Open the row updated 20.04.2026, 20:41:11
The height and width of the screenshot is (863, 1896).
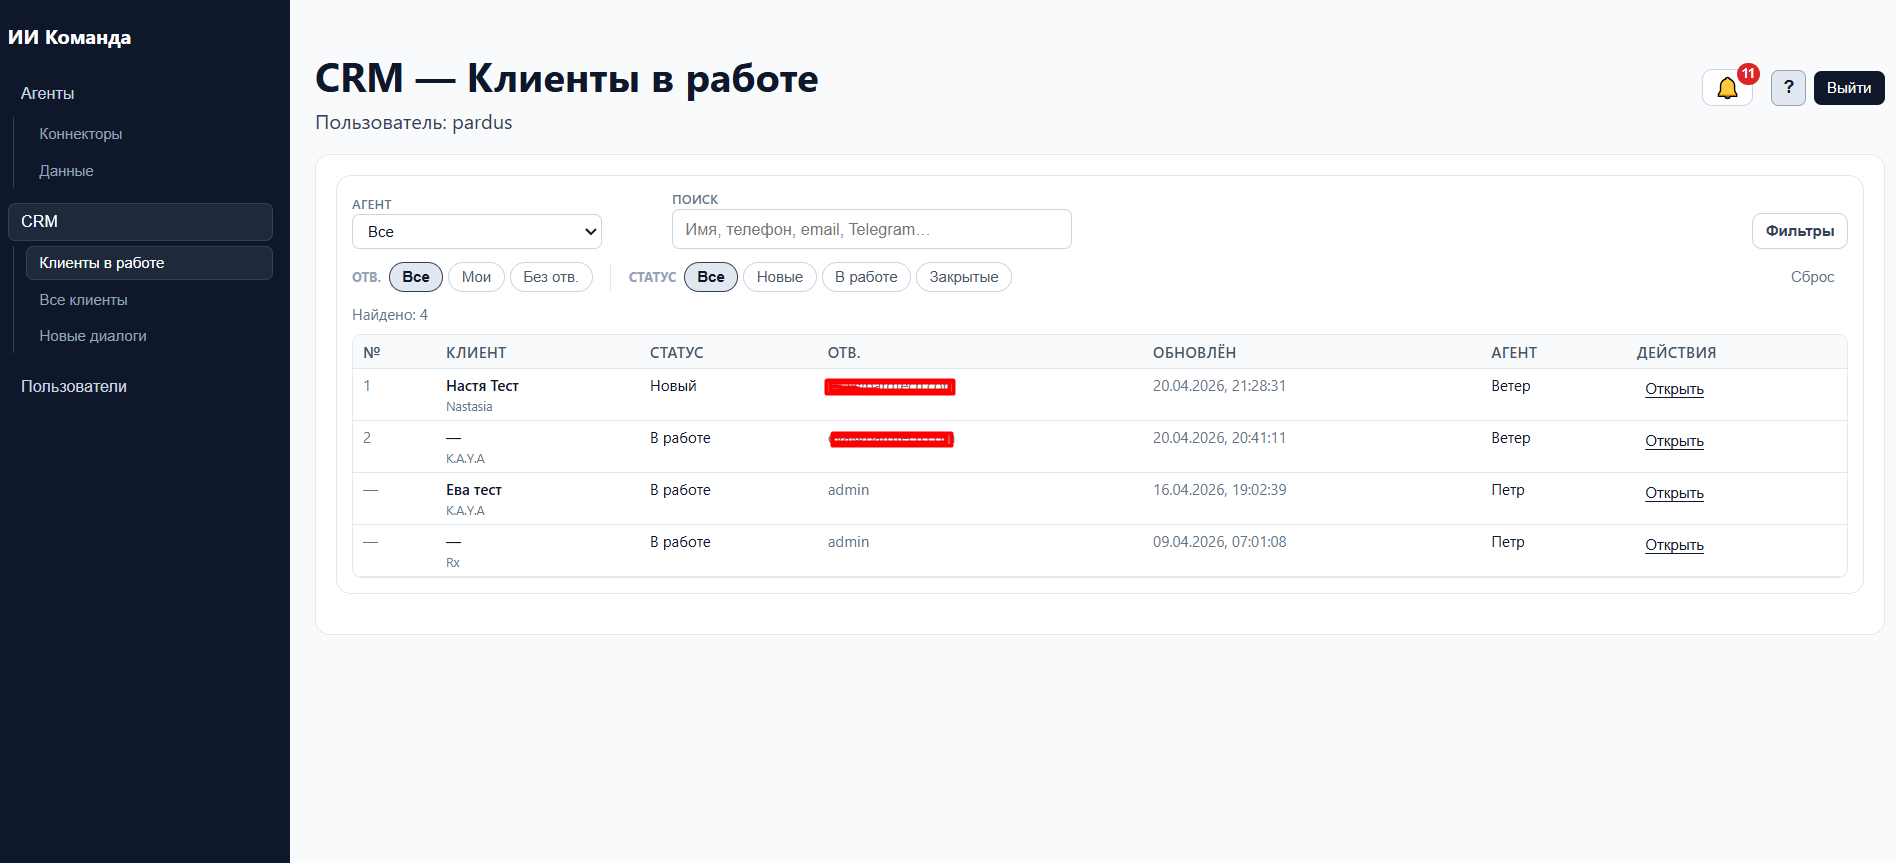point(1674,441)
